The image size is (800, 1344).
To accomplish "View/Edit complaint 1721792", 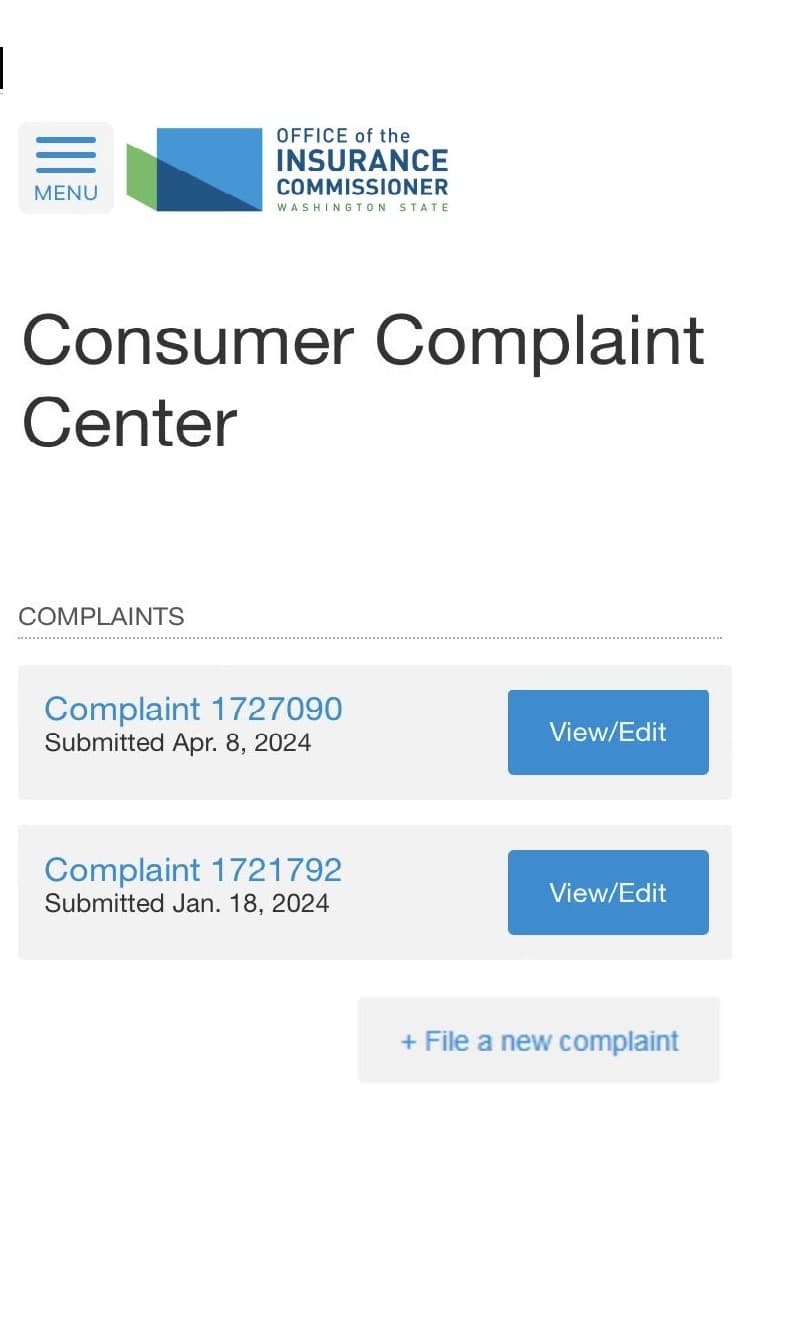I will [x=608, y=892].
